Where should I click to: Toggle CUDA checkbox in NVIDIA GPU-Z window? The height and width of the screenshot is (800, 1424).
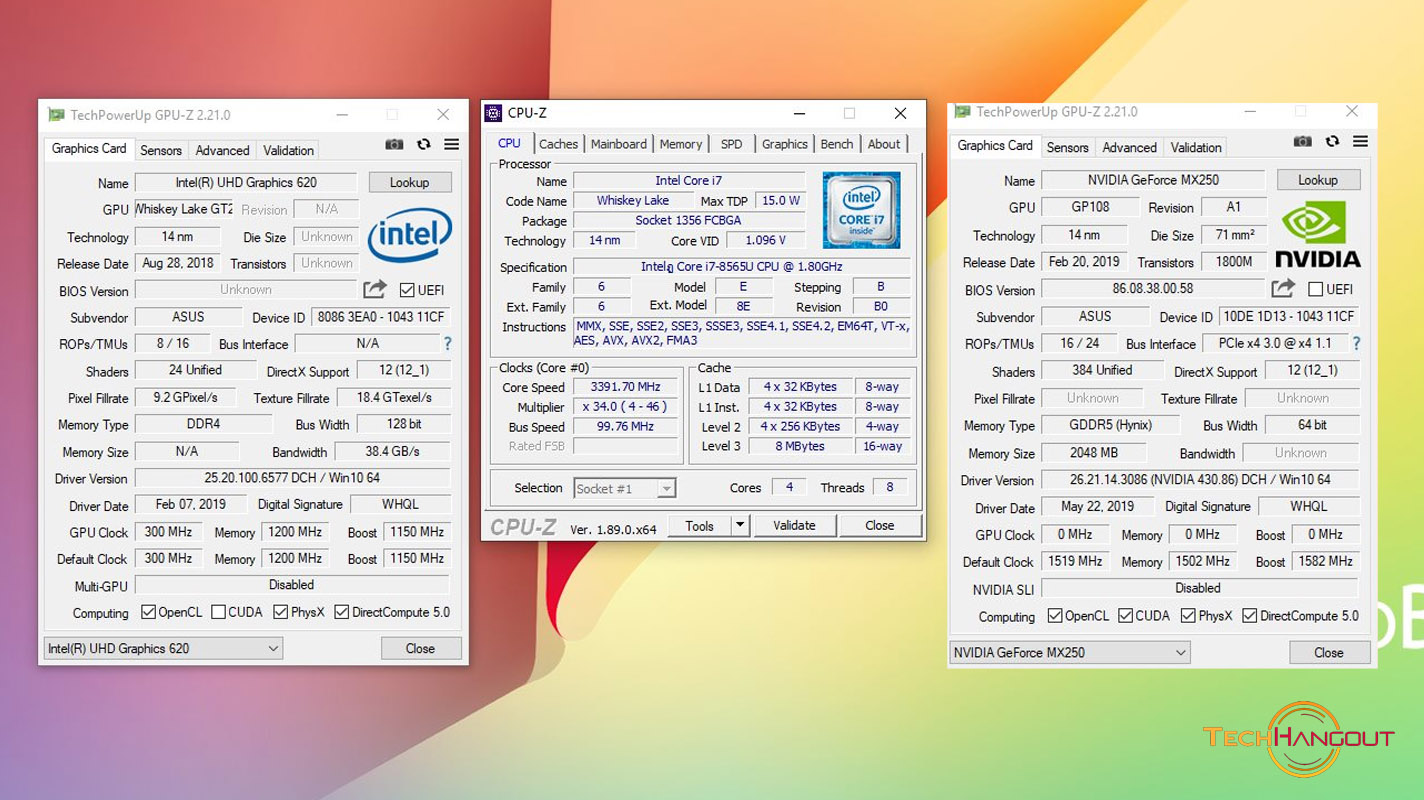(1125, 616)
